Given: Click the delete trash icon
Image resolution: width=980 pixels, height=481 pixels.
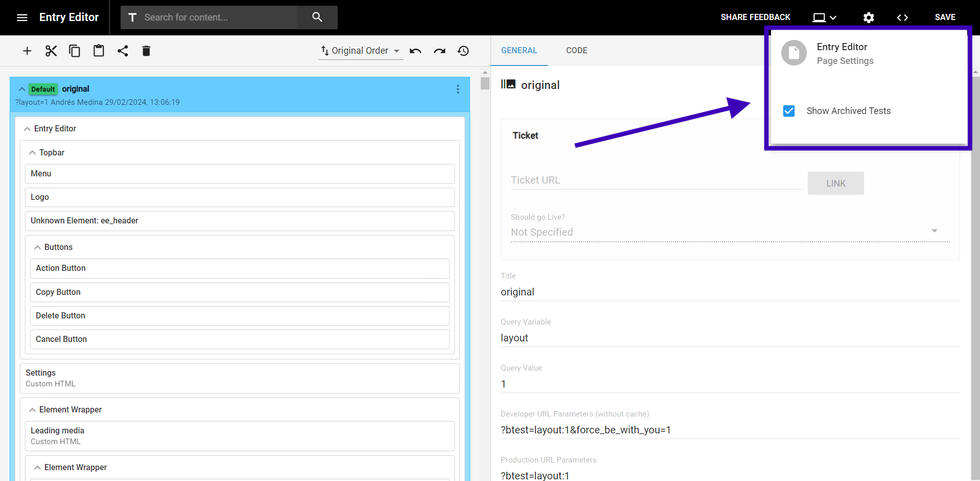Looking at the screenshot, I should pyautogui.click(x=146, y=51).
